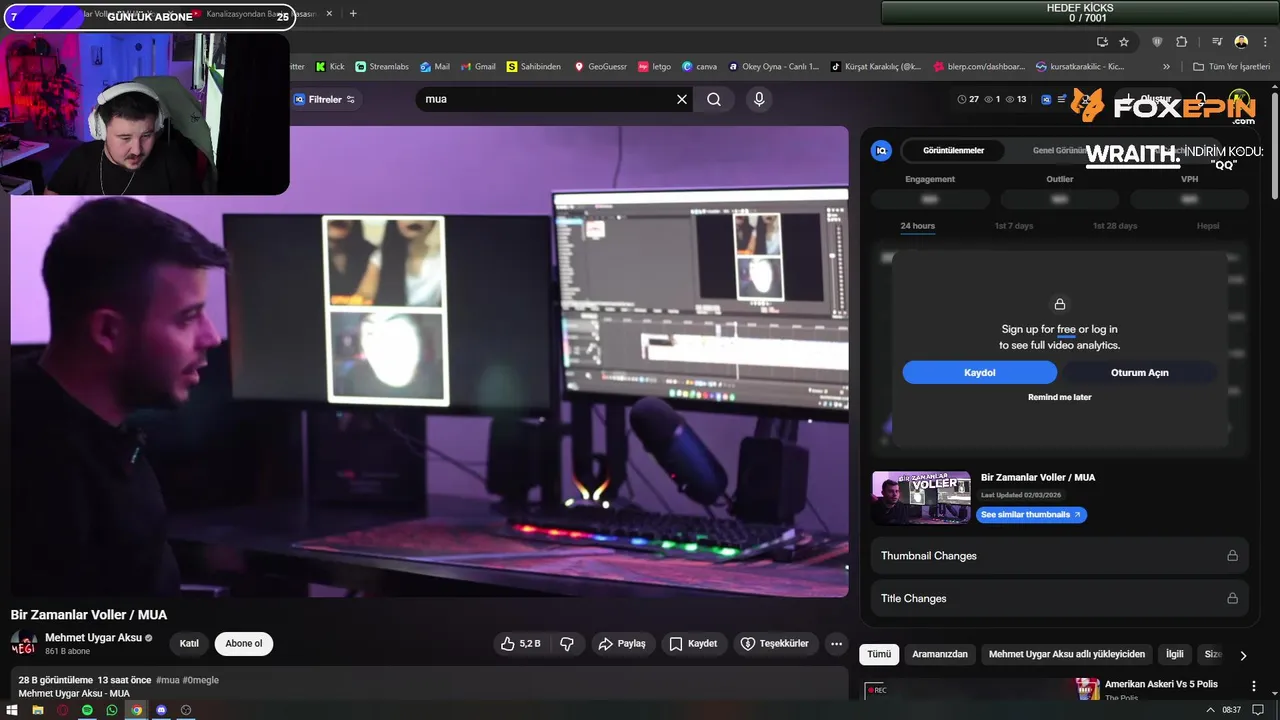Screen dimensions: 1280x720
Task: Open Bir Zamanlar Voller thumbnail in panel
Action: [x=921, y=497]
